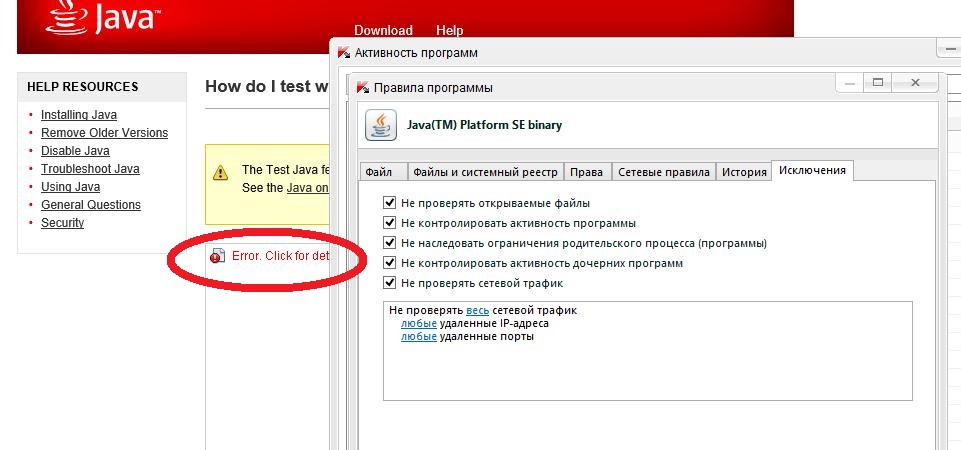Open the Security help link
The height and width of the screenshot is (450, 961).
click(63, 223)
